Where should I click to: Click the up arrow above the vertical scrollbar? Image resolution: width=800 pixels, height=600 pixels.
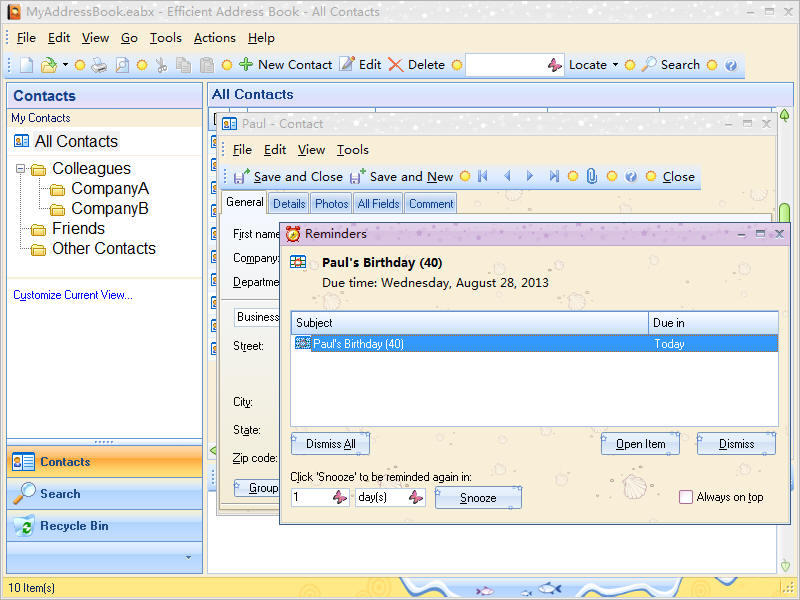click(x=785, y=115)
